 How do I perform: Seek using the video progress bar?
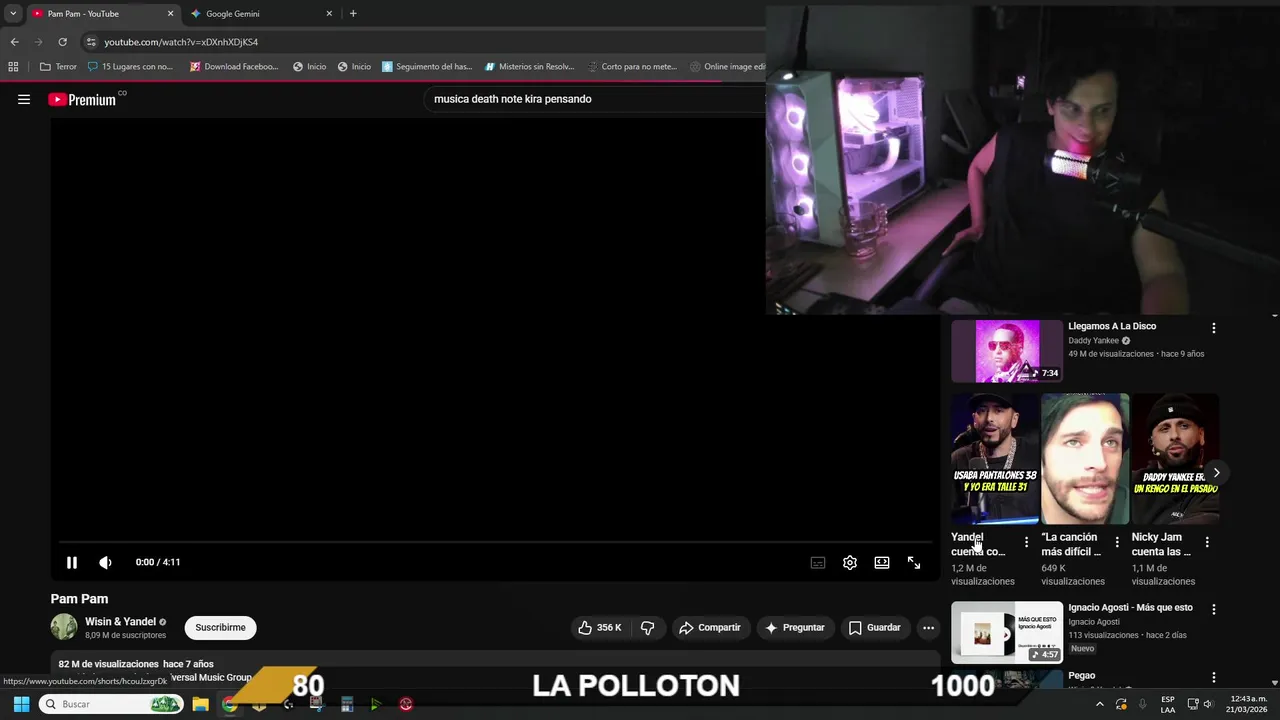494,542
